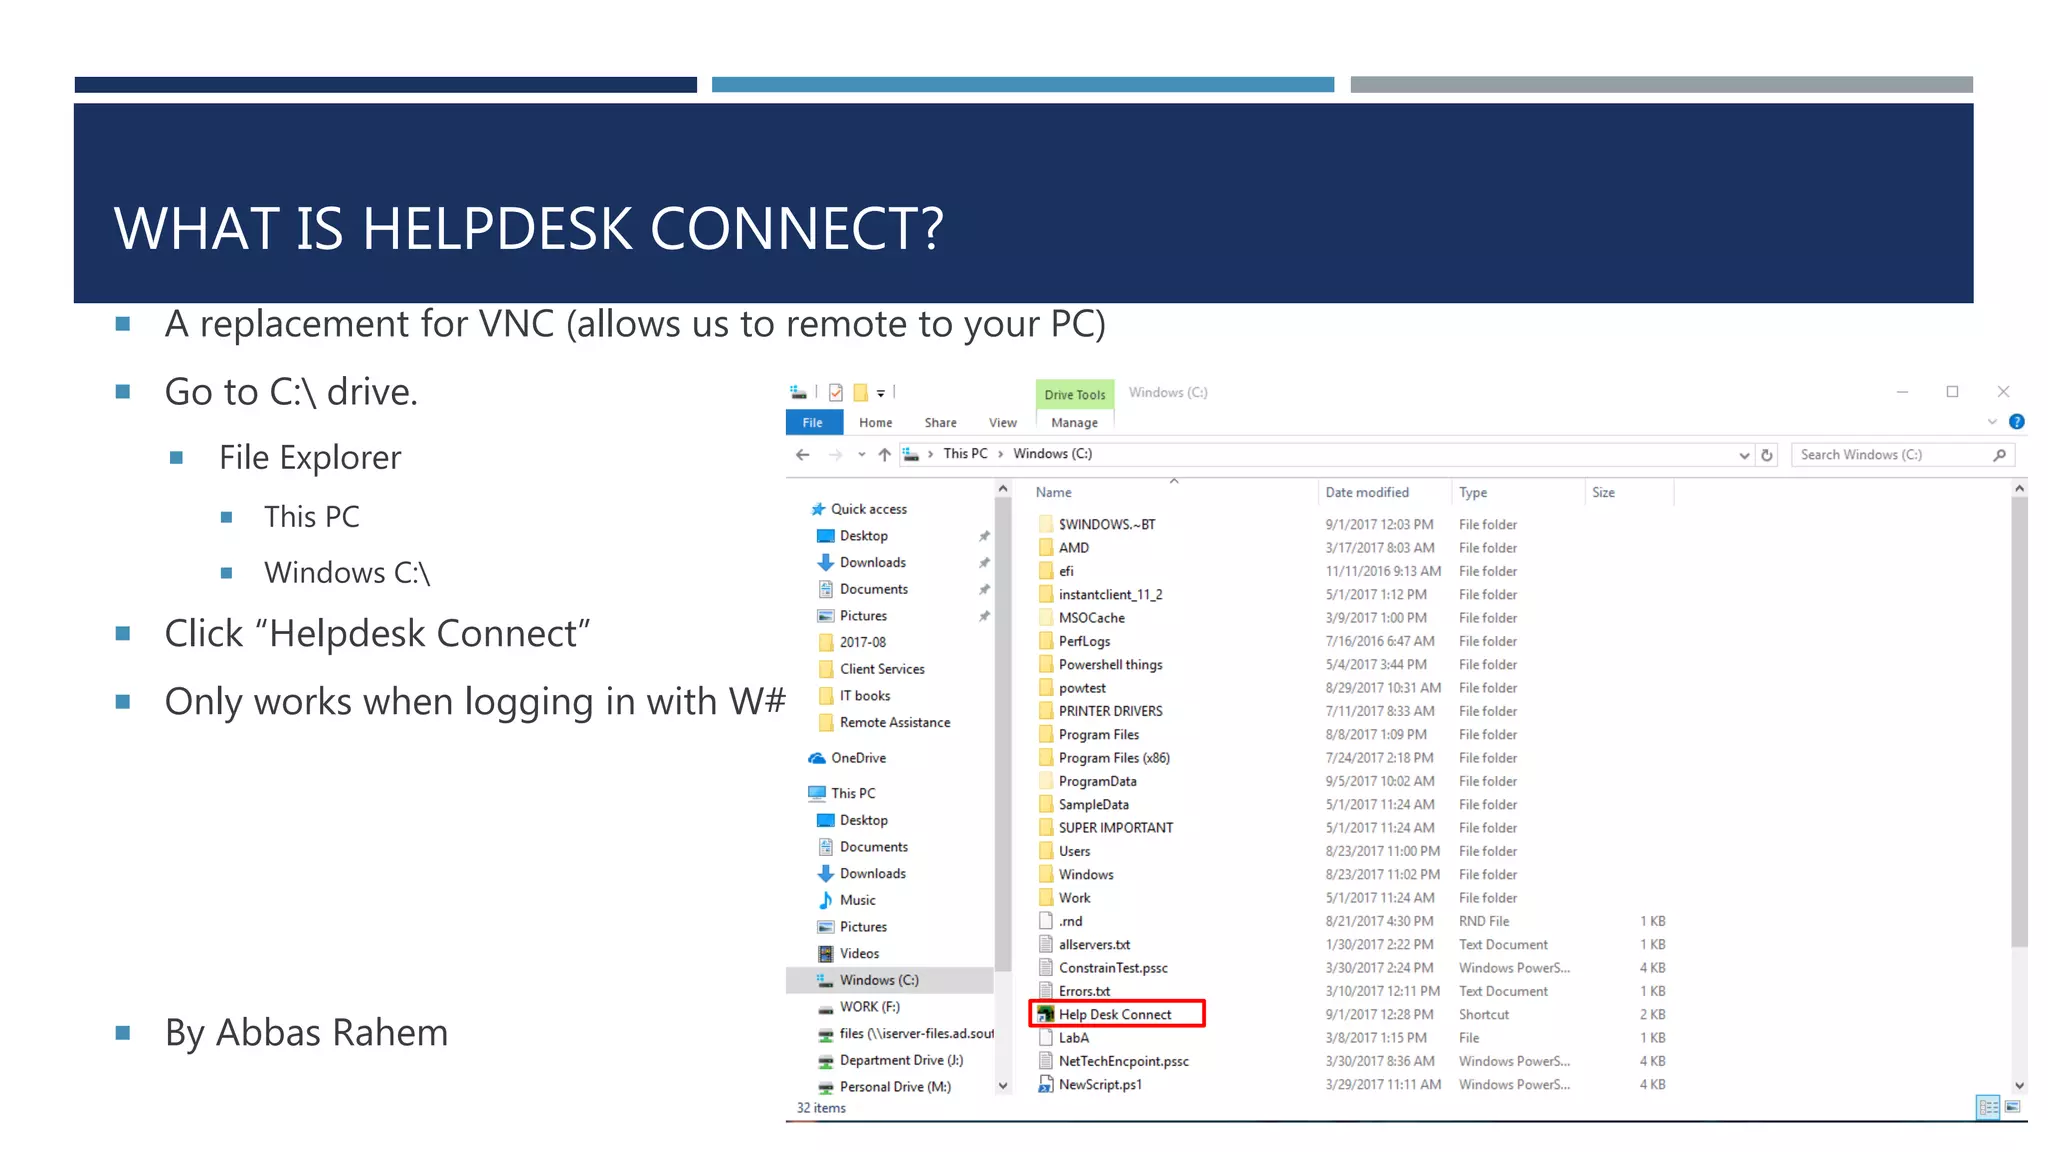Image resolution: width=2048 pixels, height=1152 pixels.
Task: Open the recent locations dropdown arrow
Action: coord(862,455)
